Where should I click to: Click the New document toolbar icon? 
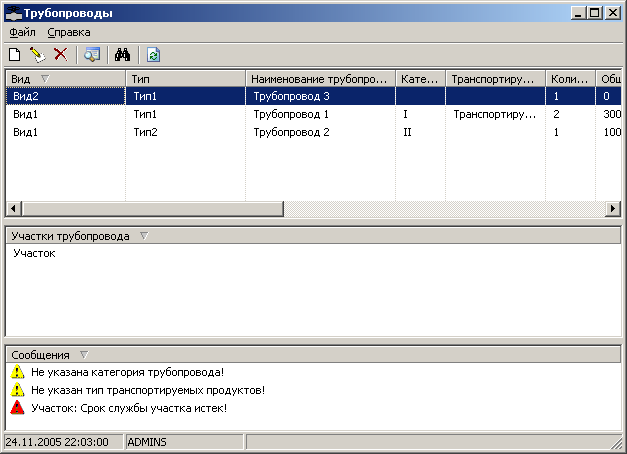pos(15,55)
